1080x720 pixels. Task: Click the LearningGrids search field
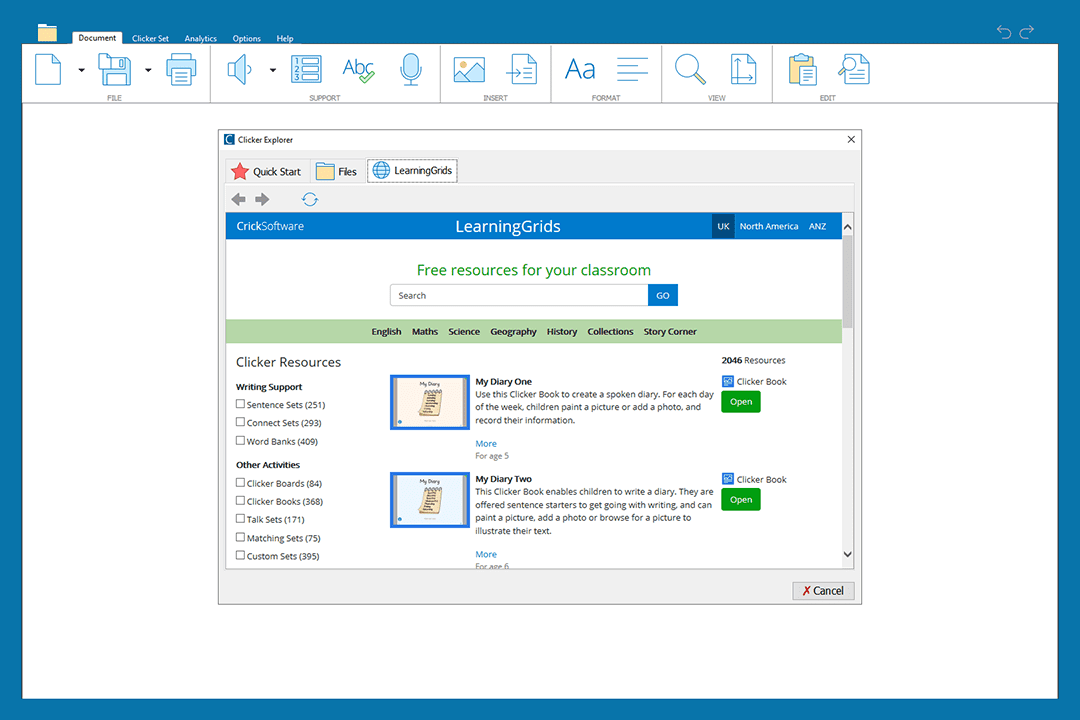[518, 295]
